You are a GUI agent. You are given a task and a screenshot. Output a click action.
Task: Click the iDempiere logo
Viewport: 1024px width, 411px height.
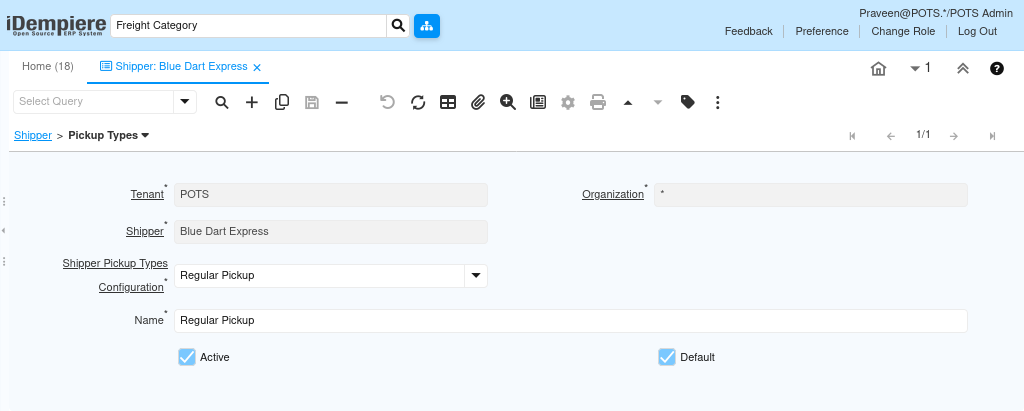point(56,25)
